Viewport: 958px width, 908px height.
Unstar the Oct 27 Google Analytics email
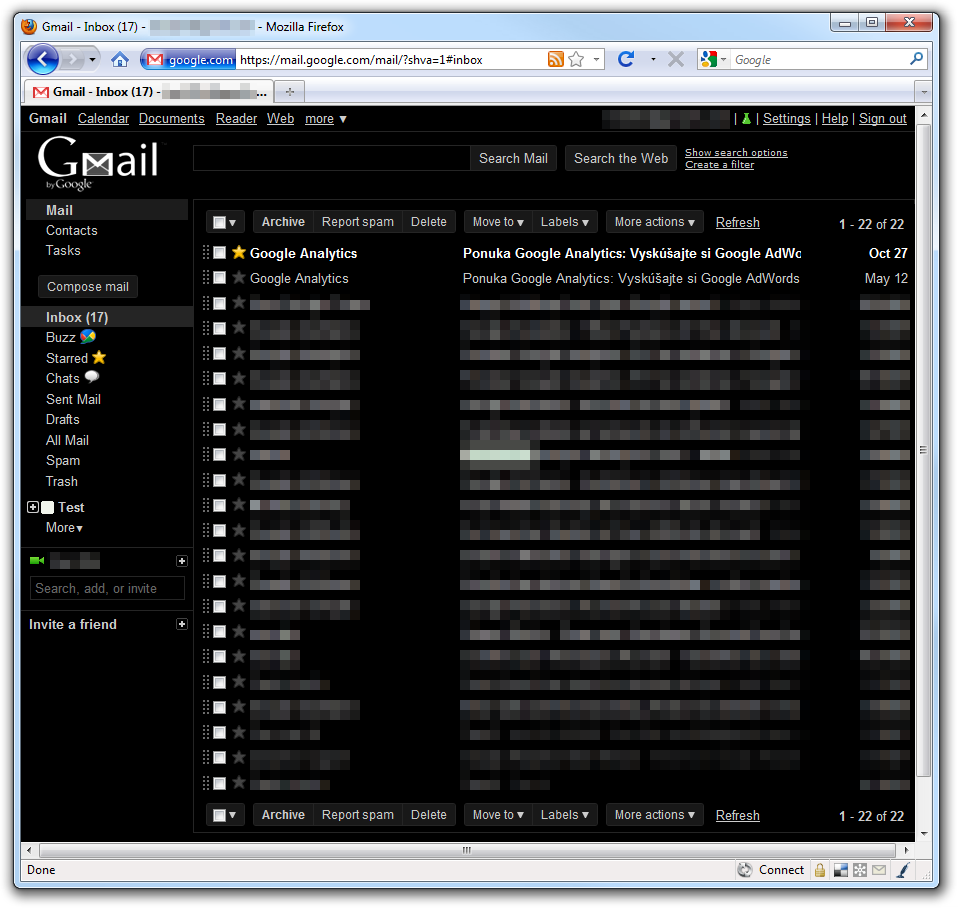point(238,253)
